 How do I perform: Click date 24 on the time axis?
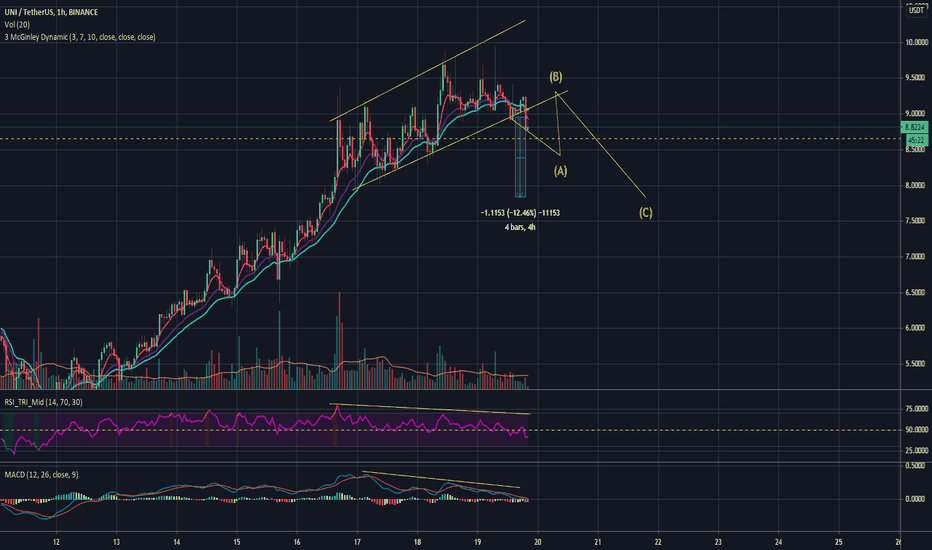pyautogui.click(x=779, y=542)
